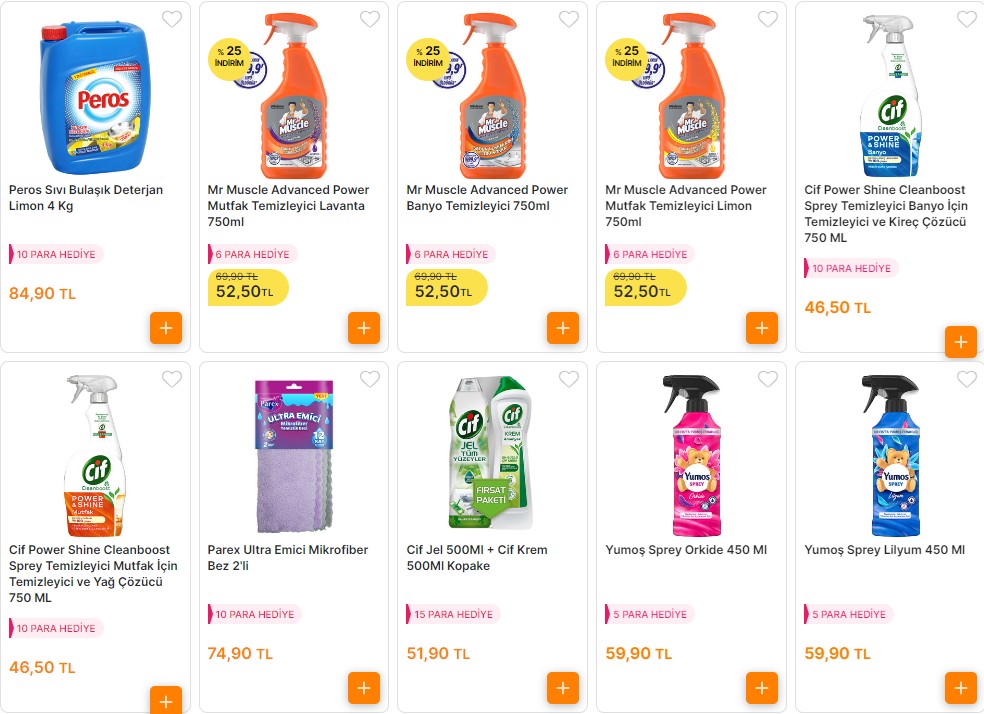Screen dimensions: 984x714
Task: Toggle favorite heart on Cif Jel pack
Action: coord(569,379)
